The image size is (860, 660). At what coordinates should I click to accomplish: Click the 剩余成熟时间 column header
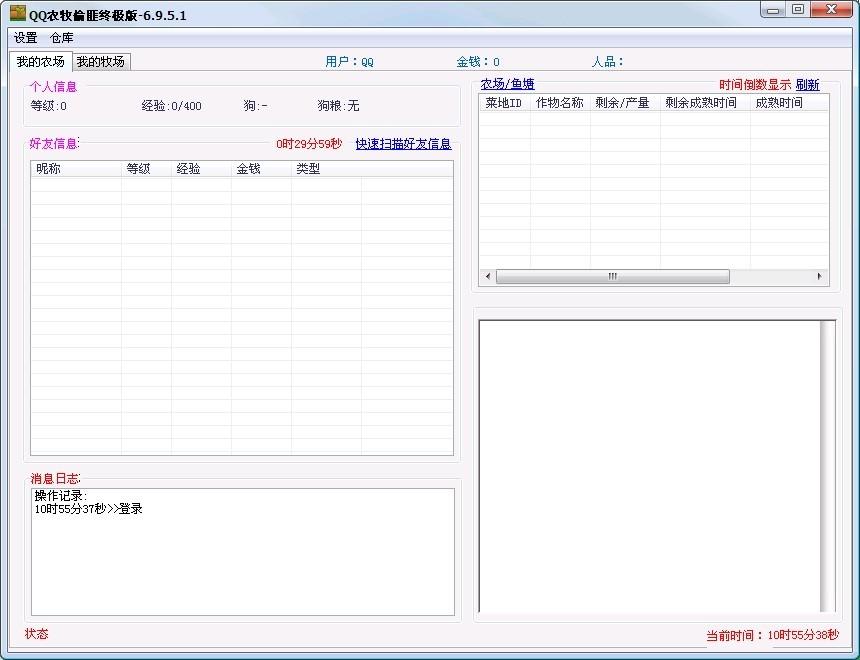(705, 103)
